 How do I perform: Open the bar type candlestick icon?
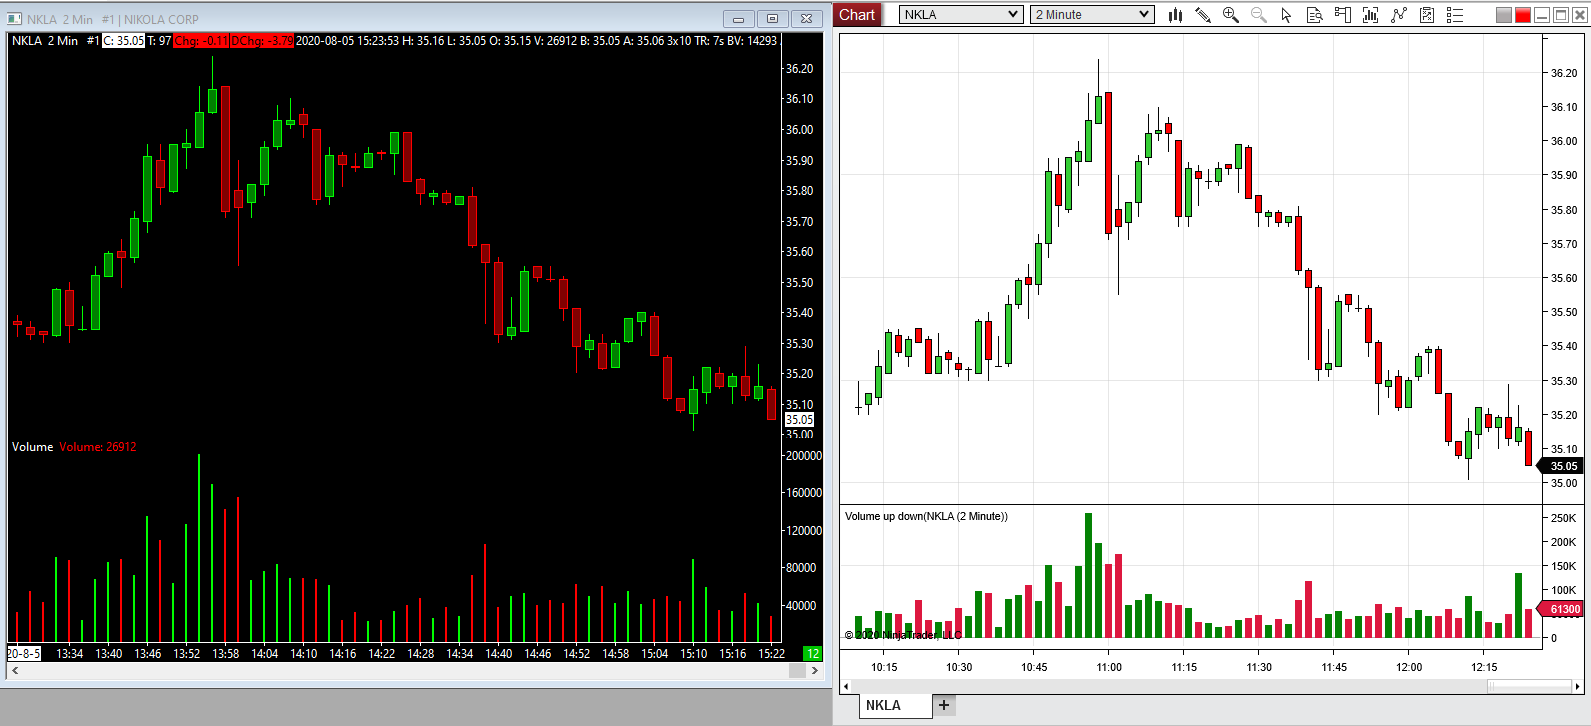coord(1175,15)
